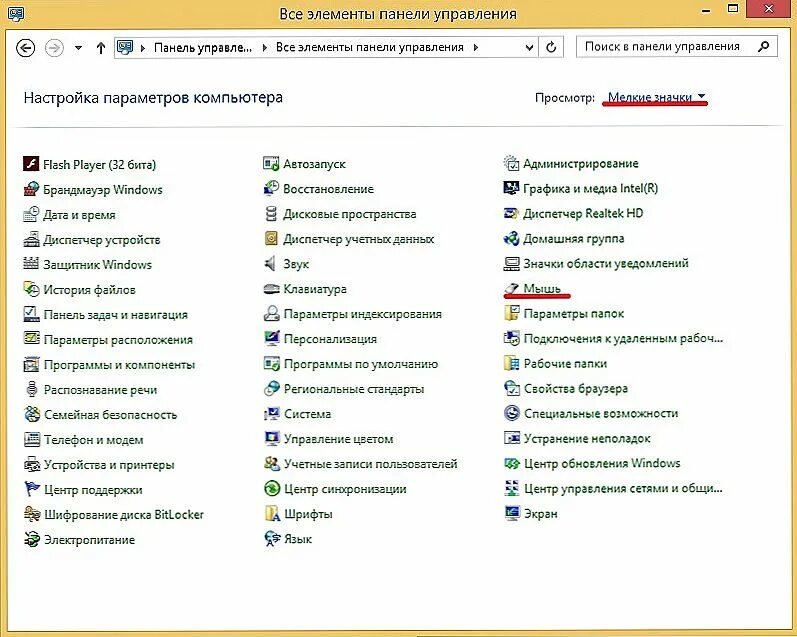Open the Мышь mouse icon
The width and height of the screenshot is (797, 637).
click(511, 288)
